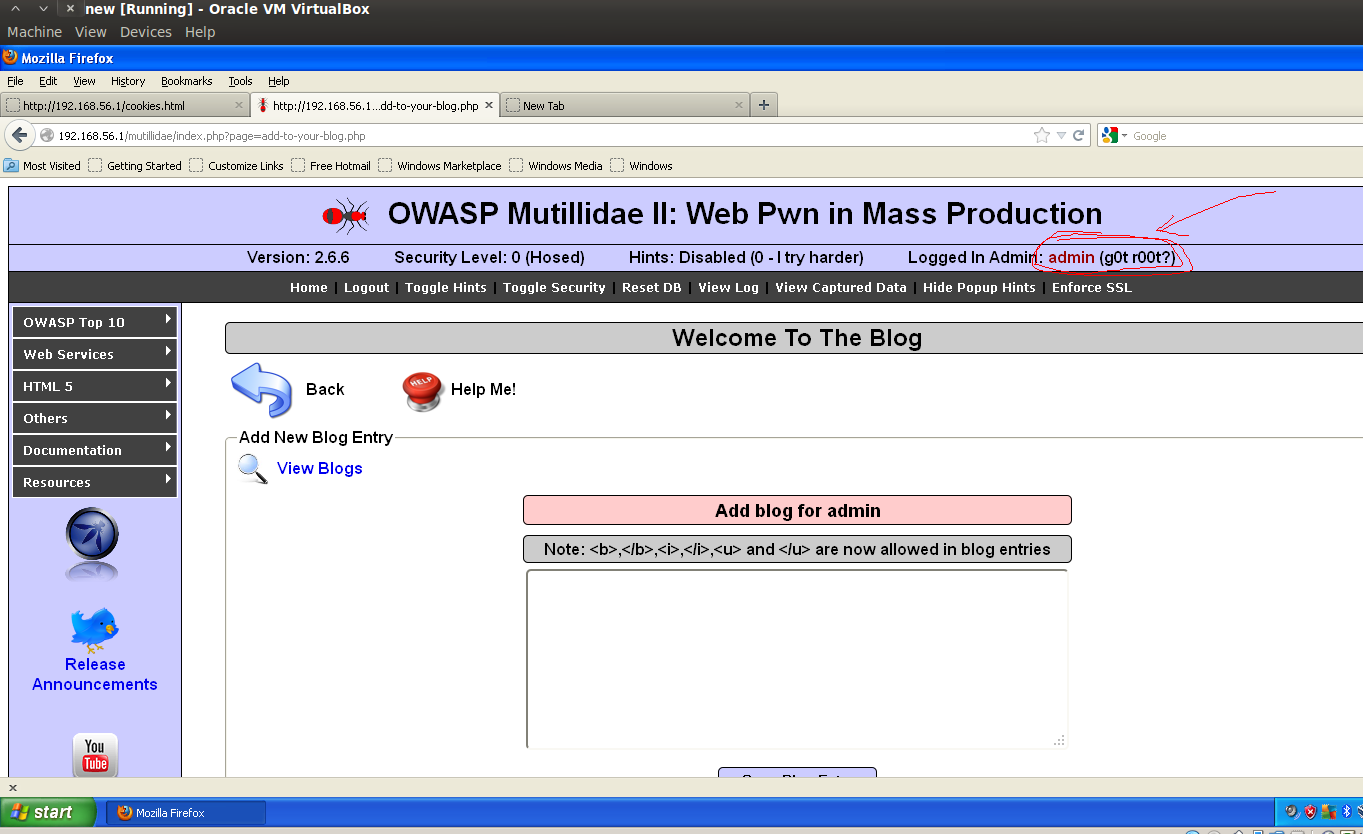Click the YouTube icon in sidebar
The height and width of the screenshot is (834, 1363).
tap(95, 755)
